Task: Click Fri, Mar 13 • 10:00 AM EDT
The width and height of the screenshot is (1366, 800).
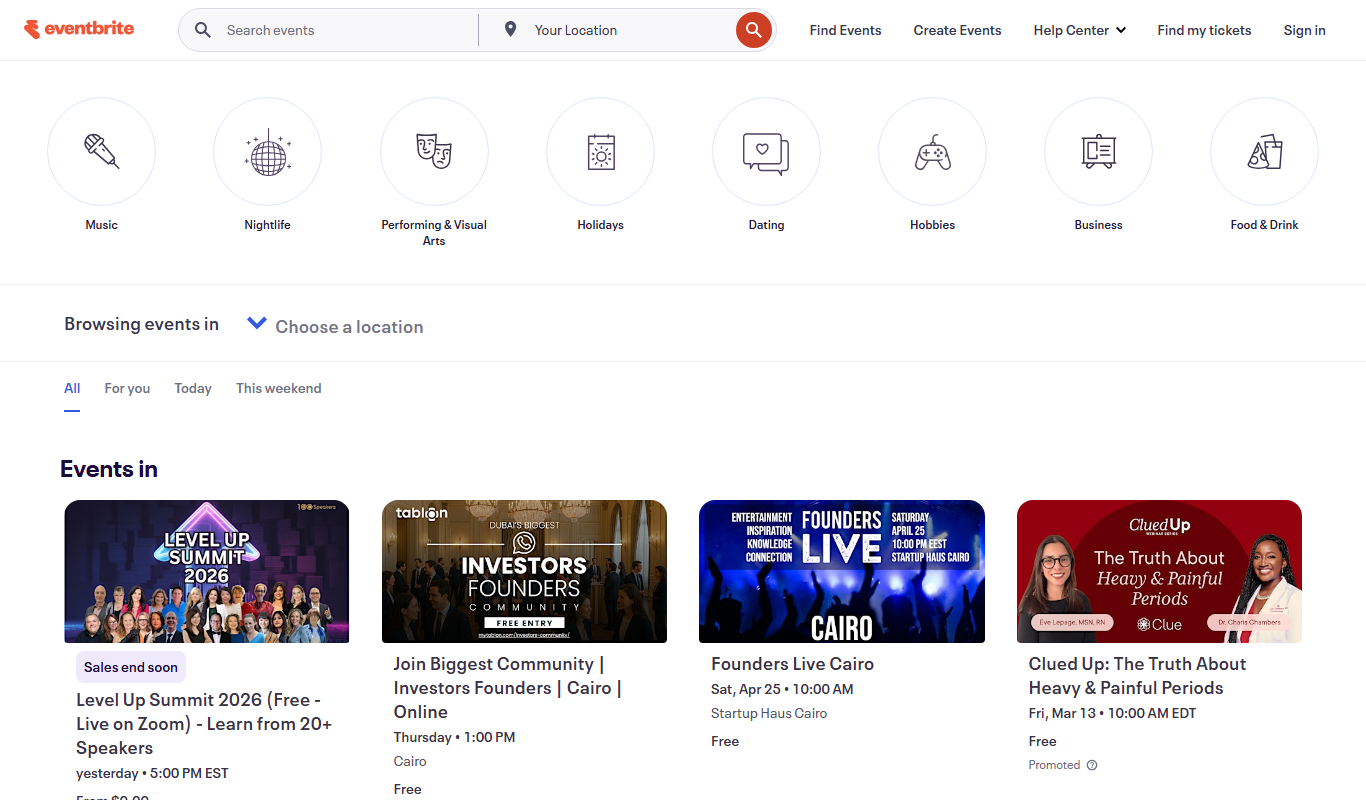Action: 1113,713
